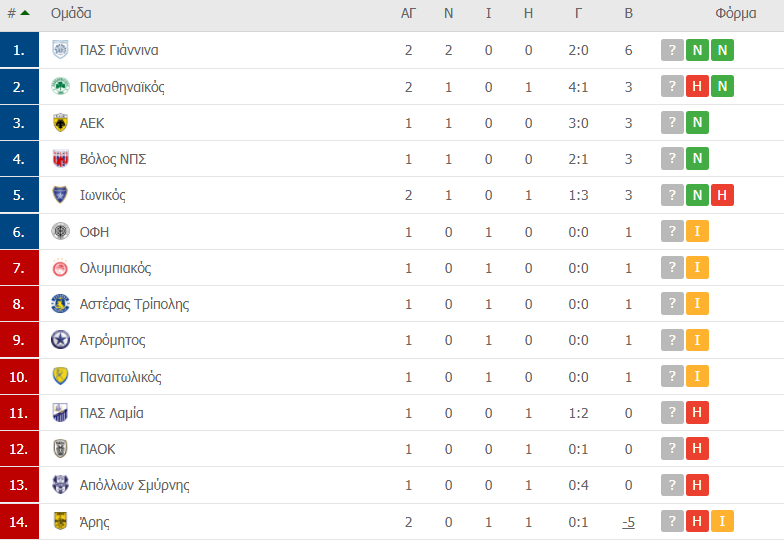The width and height of the screenshot is (784, 544).
Task: Click the Βόλος ΝΠΣ red crest
Action: point(60,158)
